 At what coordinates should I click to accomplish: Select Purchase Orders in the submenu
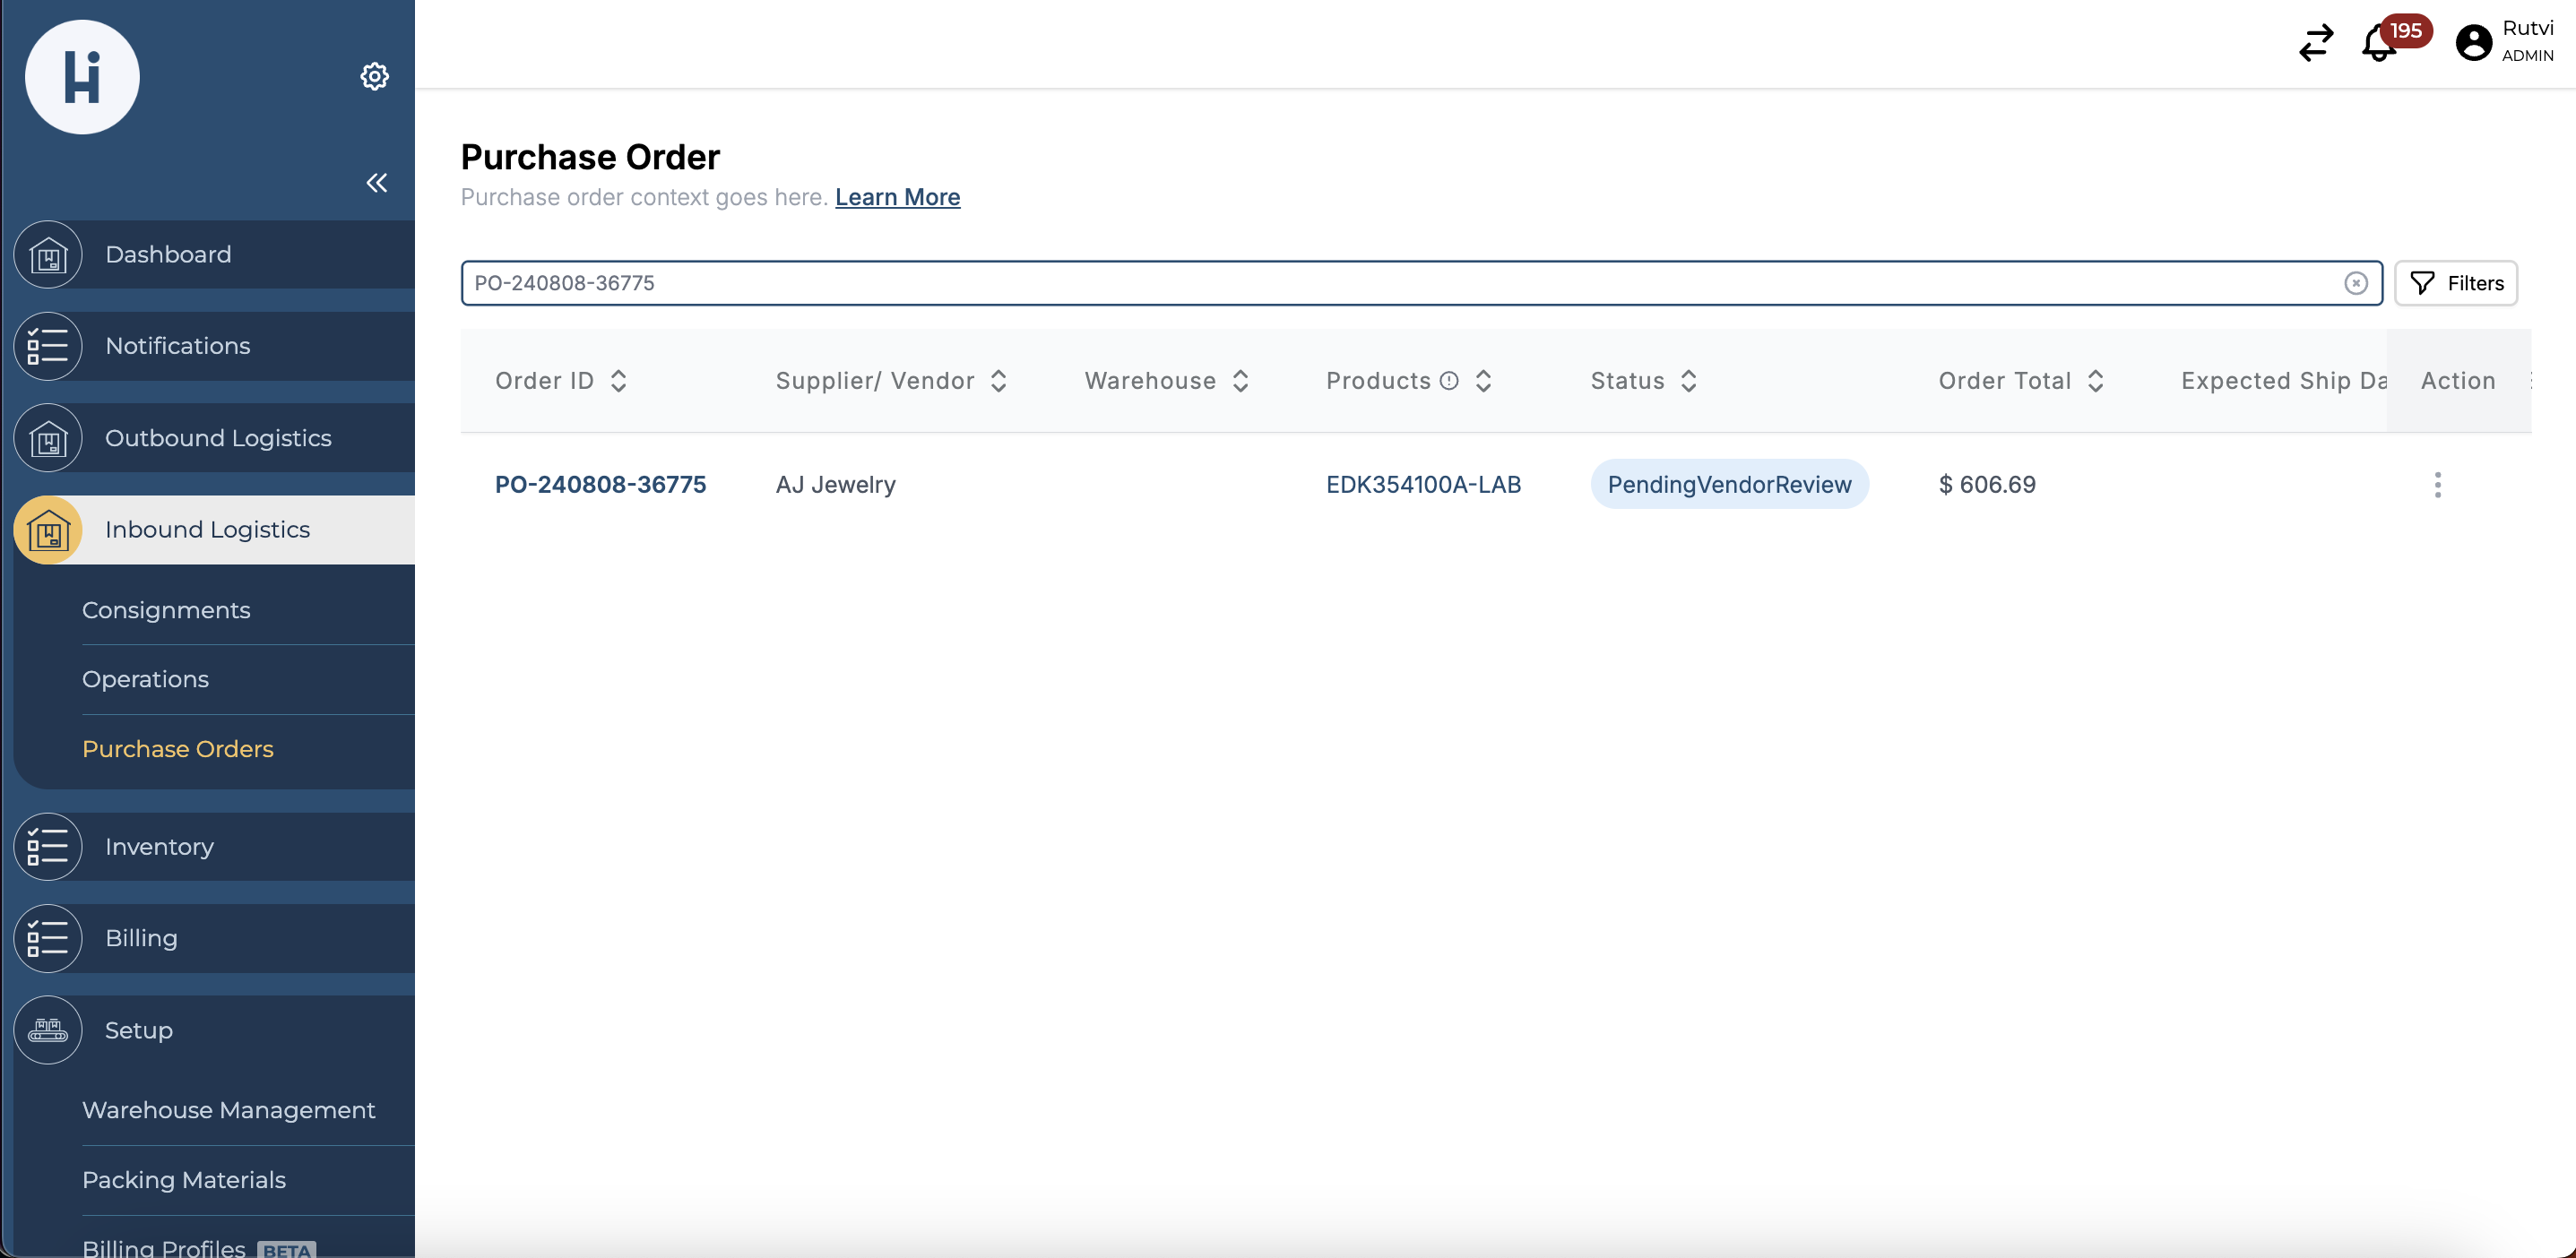[x=178, y=748]
